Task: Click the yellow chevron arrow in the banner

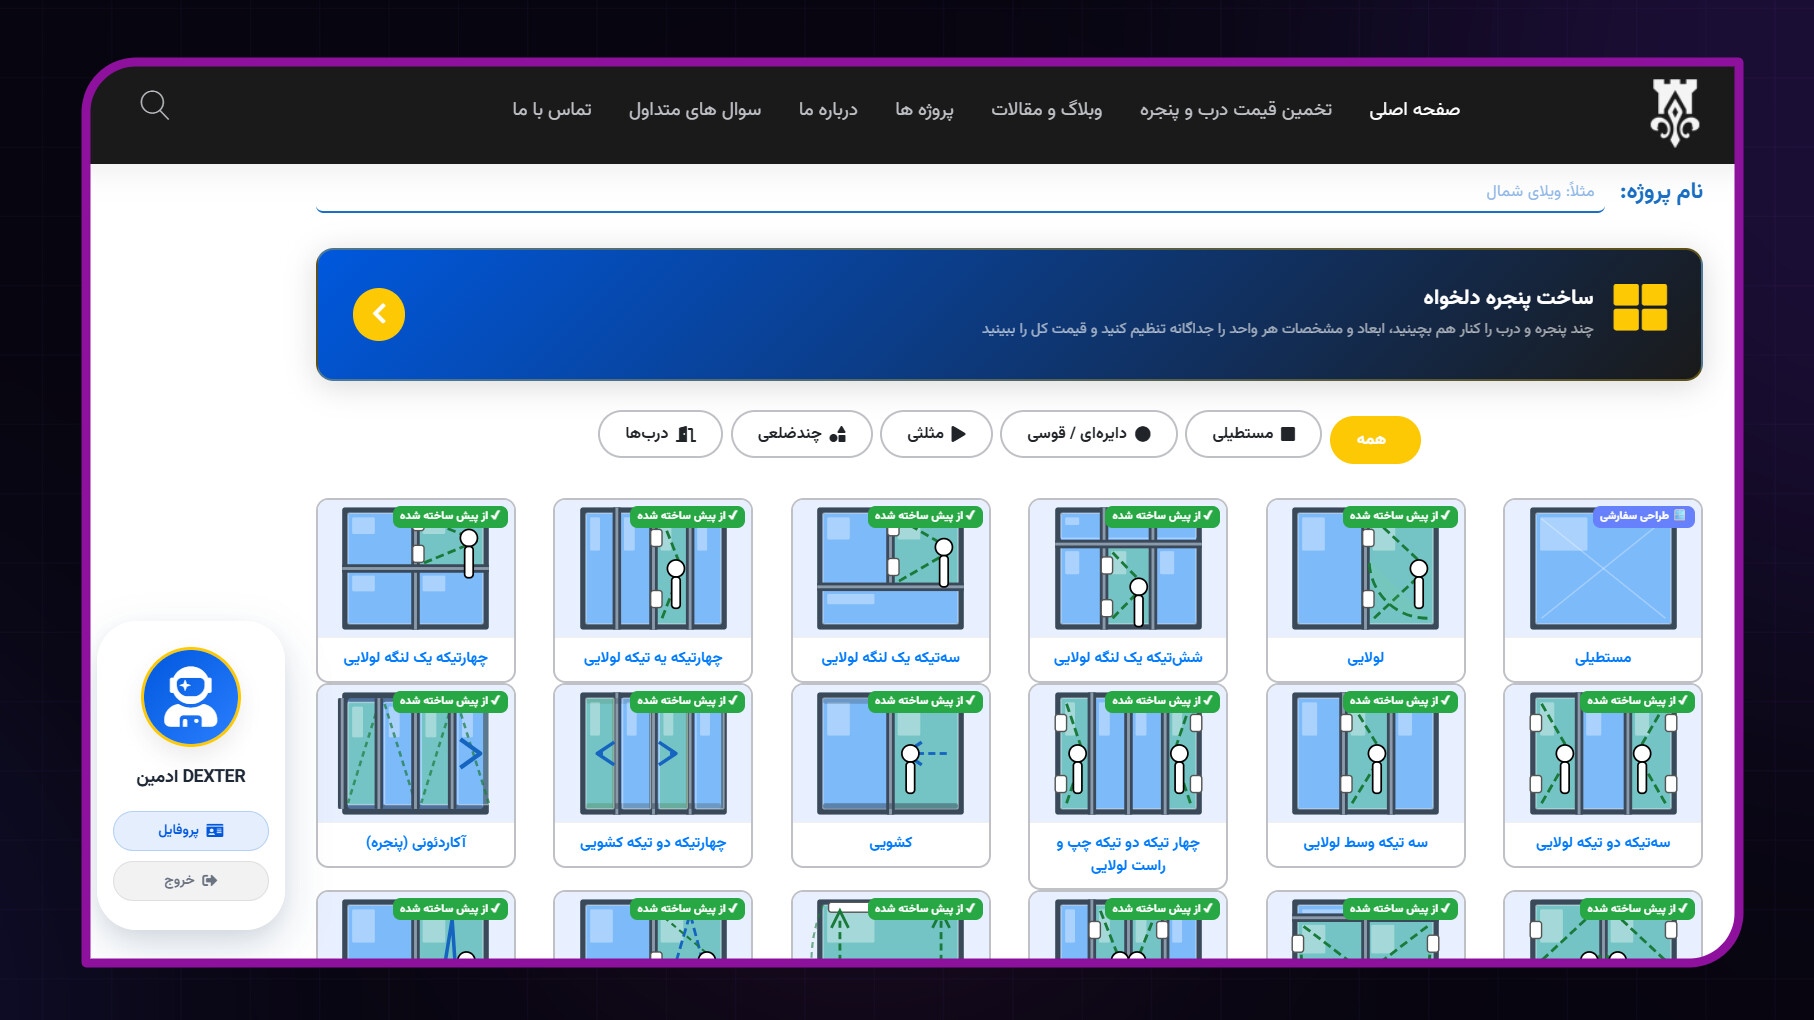Action: point(379,314)
